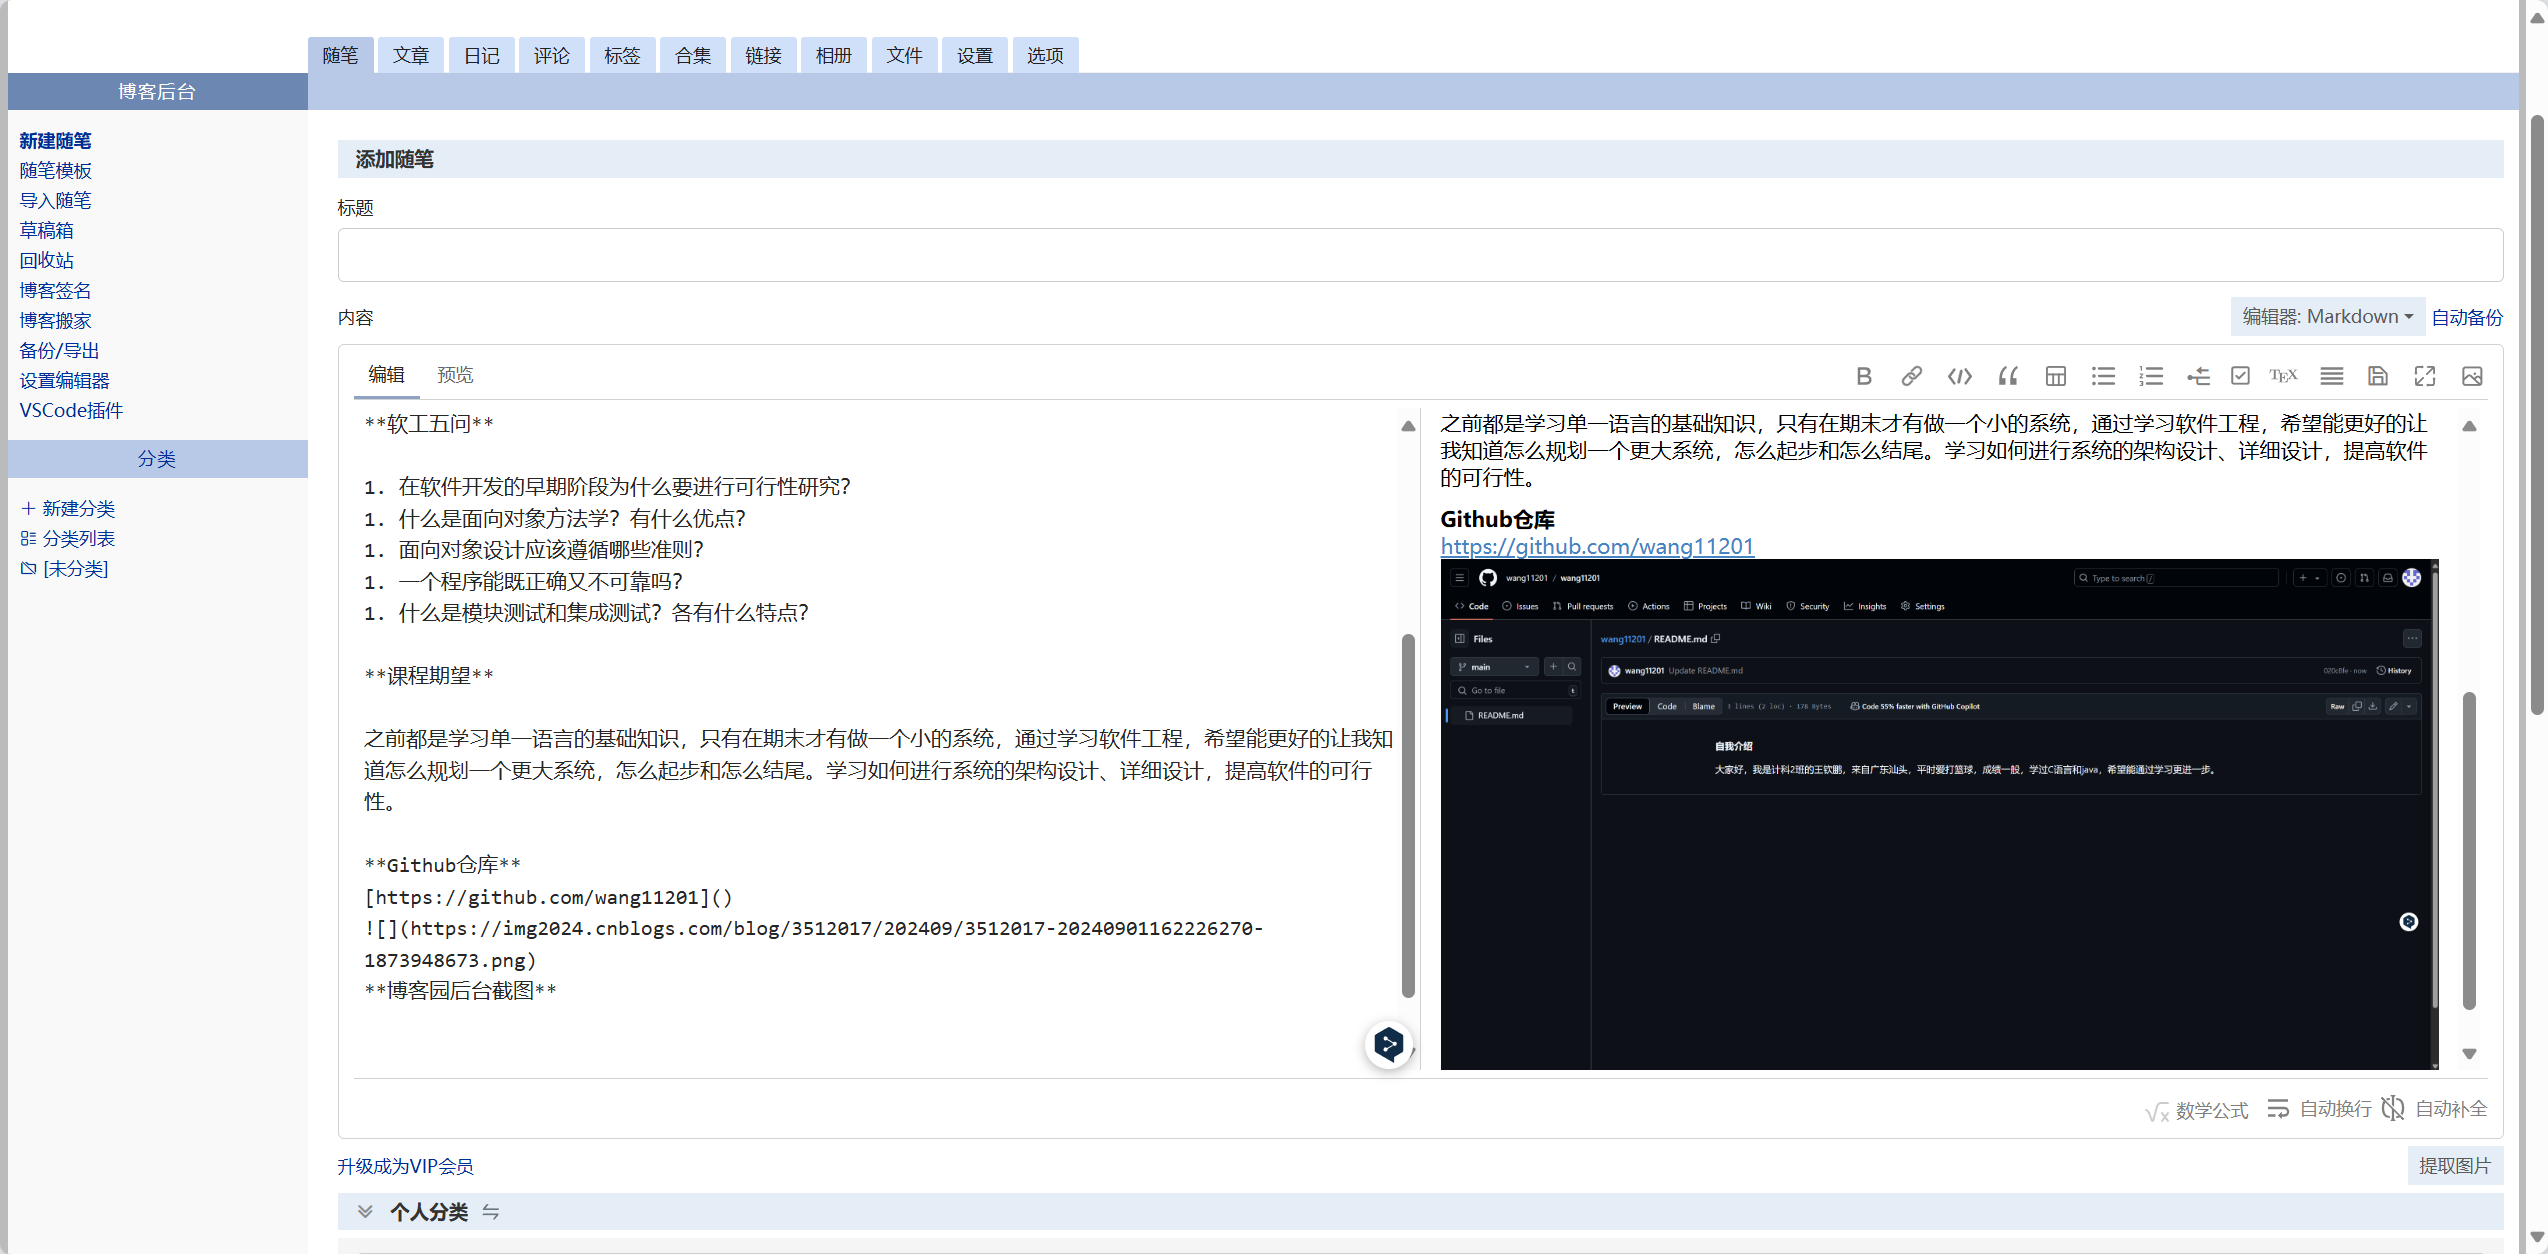Insert a hyperlink using link icon
The height and width of the screenshot is (1254, 2548).
1911,376
